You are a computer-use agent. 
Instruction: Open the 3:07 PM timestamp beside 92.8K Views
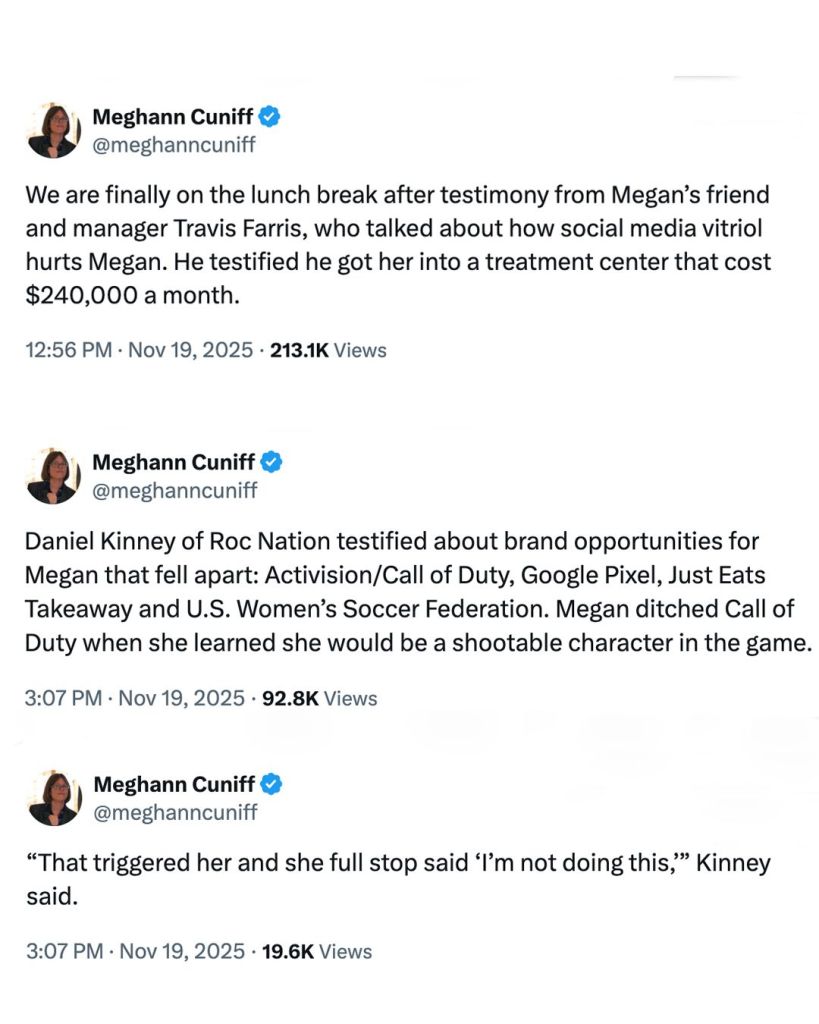click(x=134, y=698)
